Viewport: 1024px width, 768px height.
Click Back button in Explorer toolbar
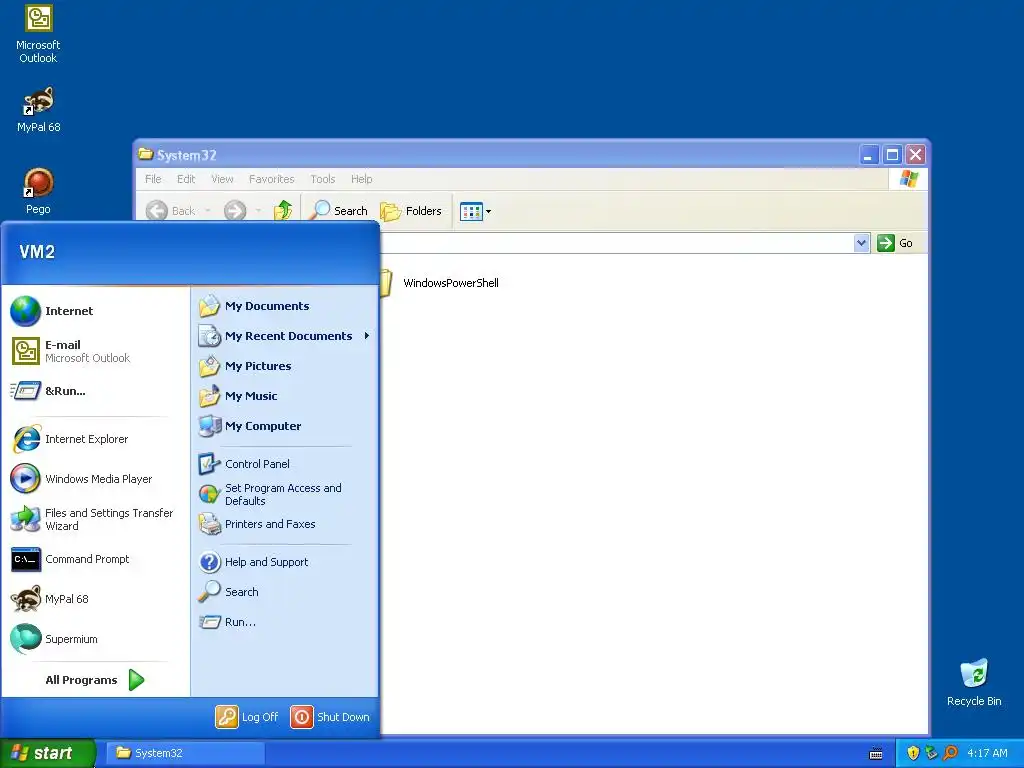click(171, 210)
